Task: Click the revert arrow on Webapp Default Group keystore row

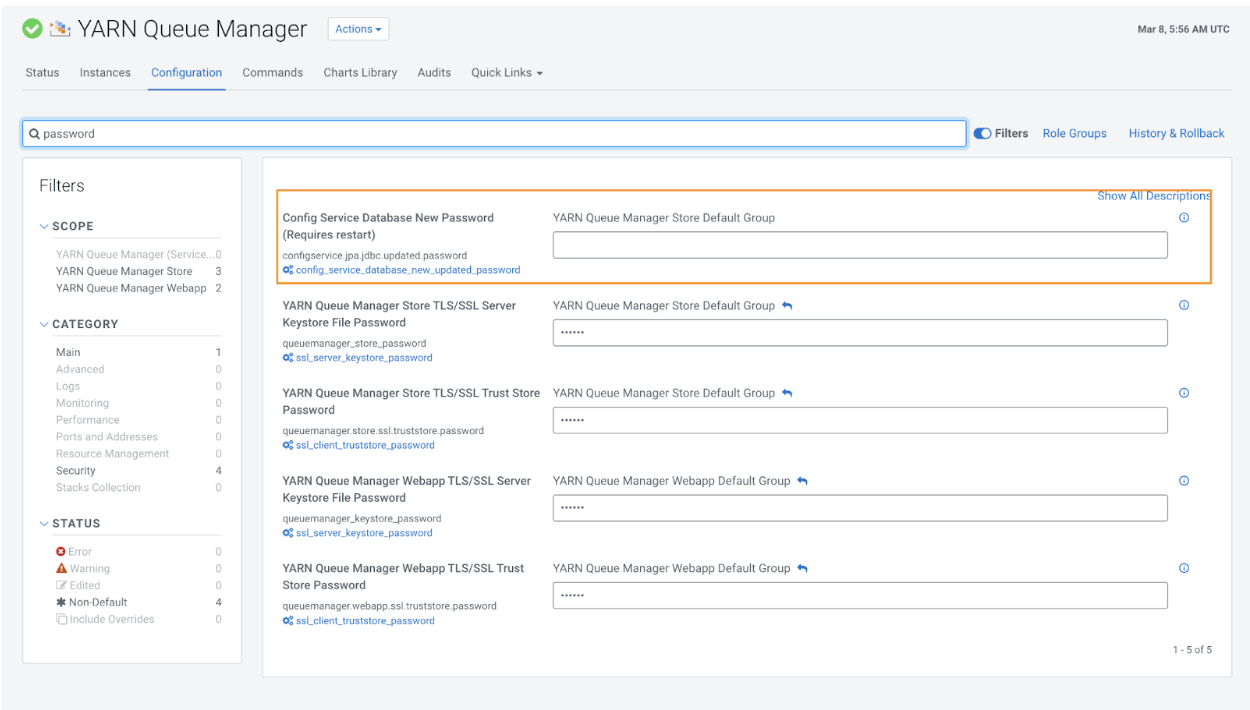Action: (x=801, y=480)
